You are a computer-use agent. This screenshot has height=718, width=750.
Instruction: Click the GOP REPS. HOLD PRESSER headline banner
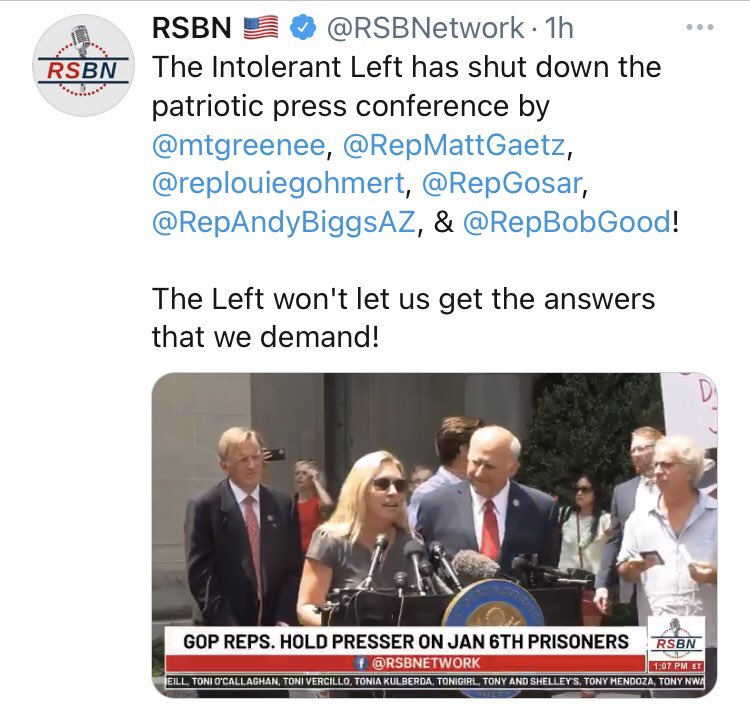tap(406, 641)
